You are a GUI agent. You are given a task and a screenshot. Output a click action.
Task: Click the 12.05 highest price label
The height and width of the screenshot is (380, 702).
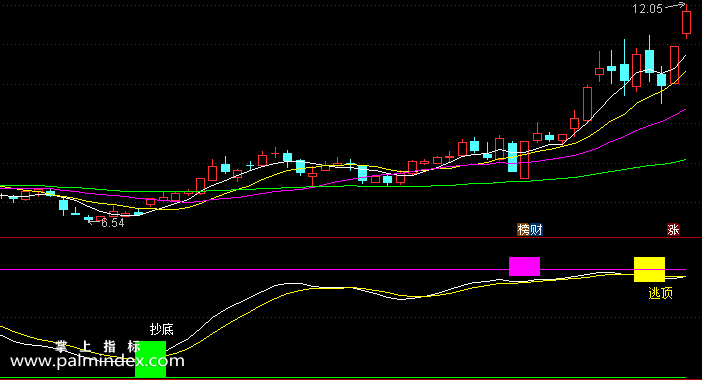pos(647,9)
